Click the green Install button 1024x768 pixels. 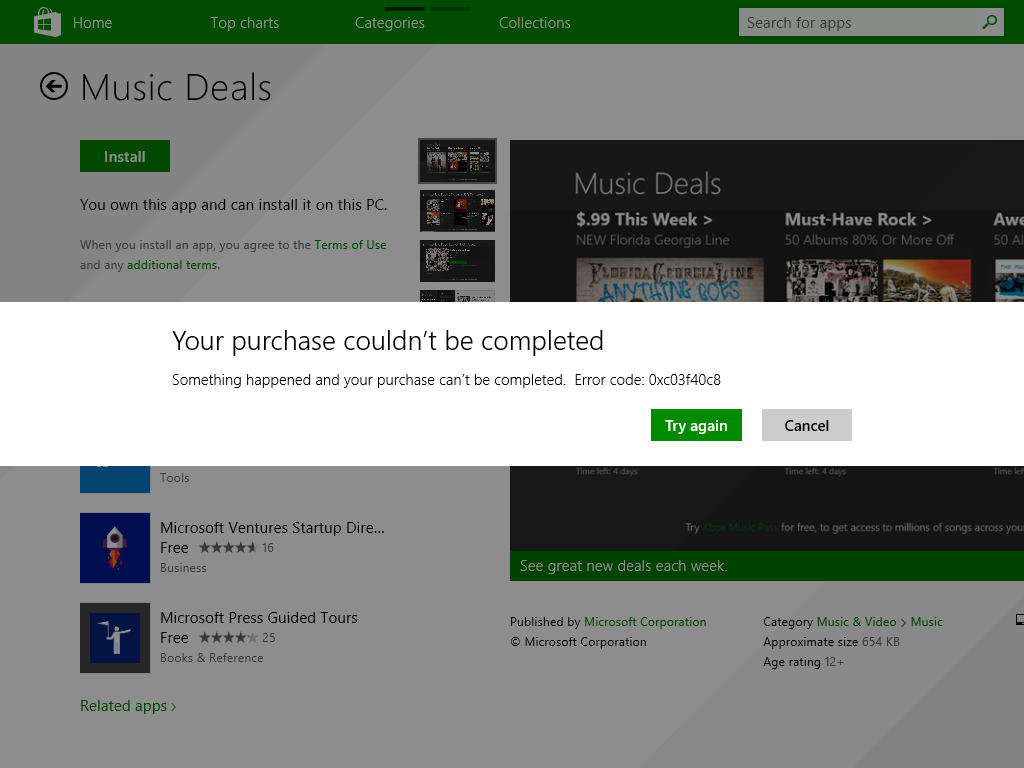125,156
